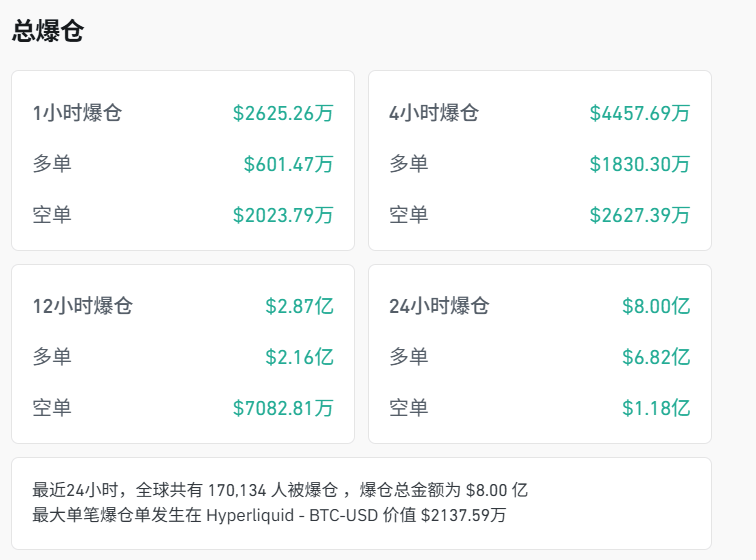The image size is (756, 560).
Task: Click the 24-hour total value $8.00亿
Action: (655, 306)
